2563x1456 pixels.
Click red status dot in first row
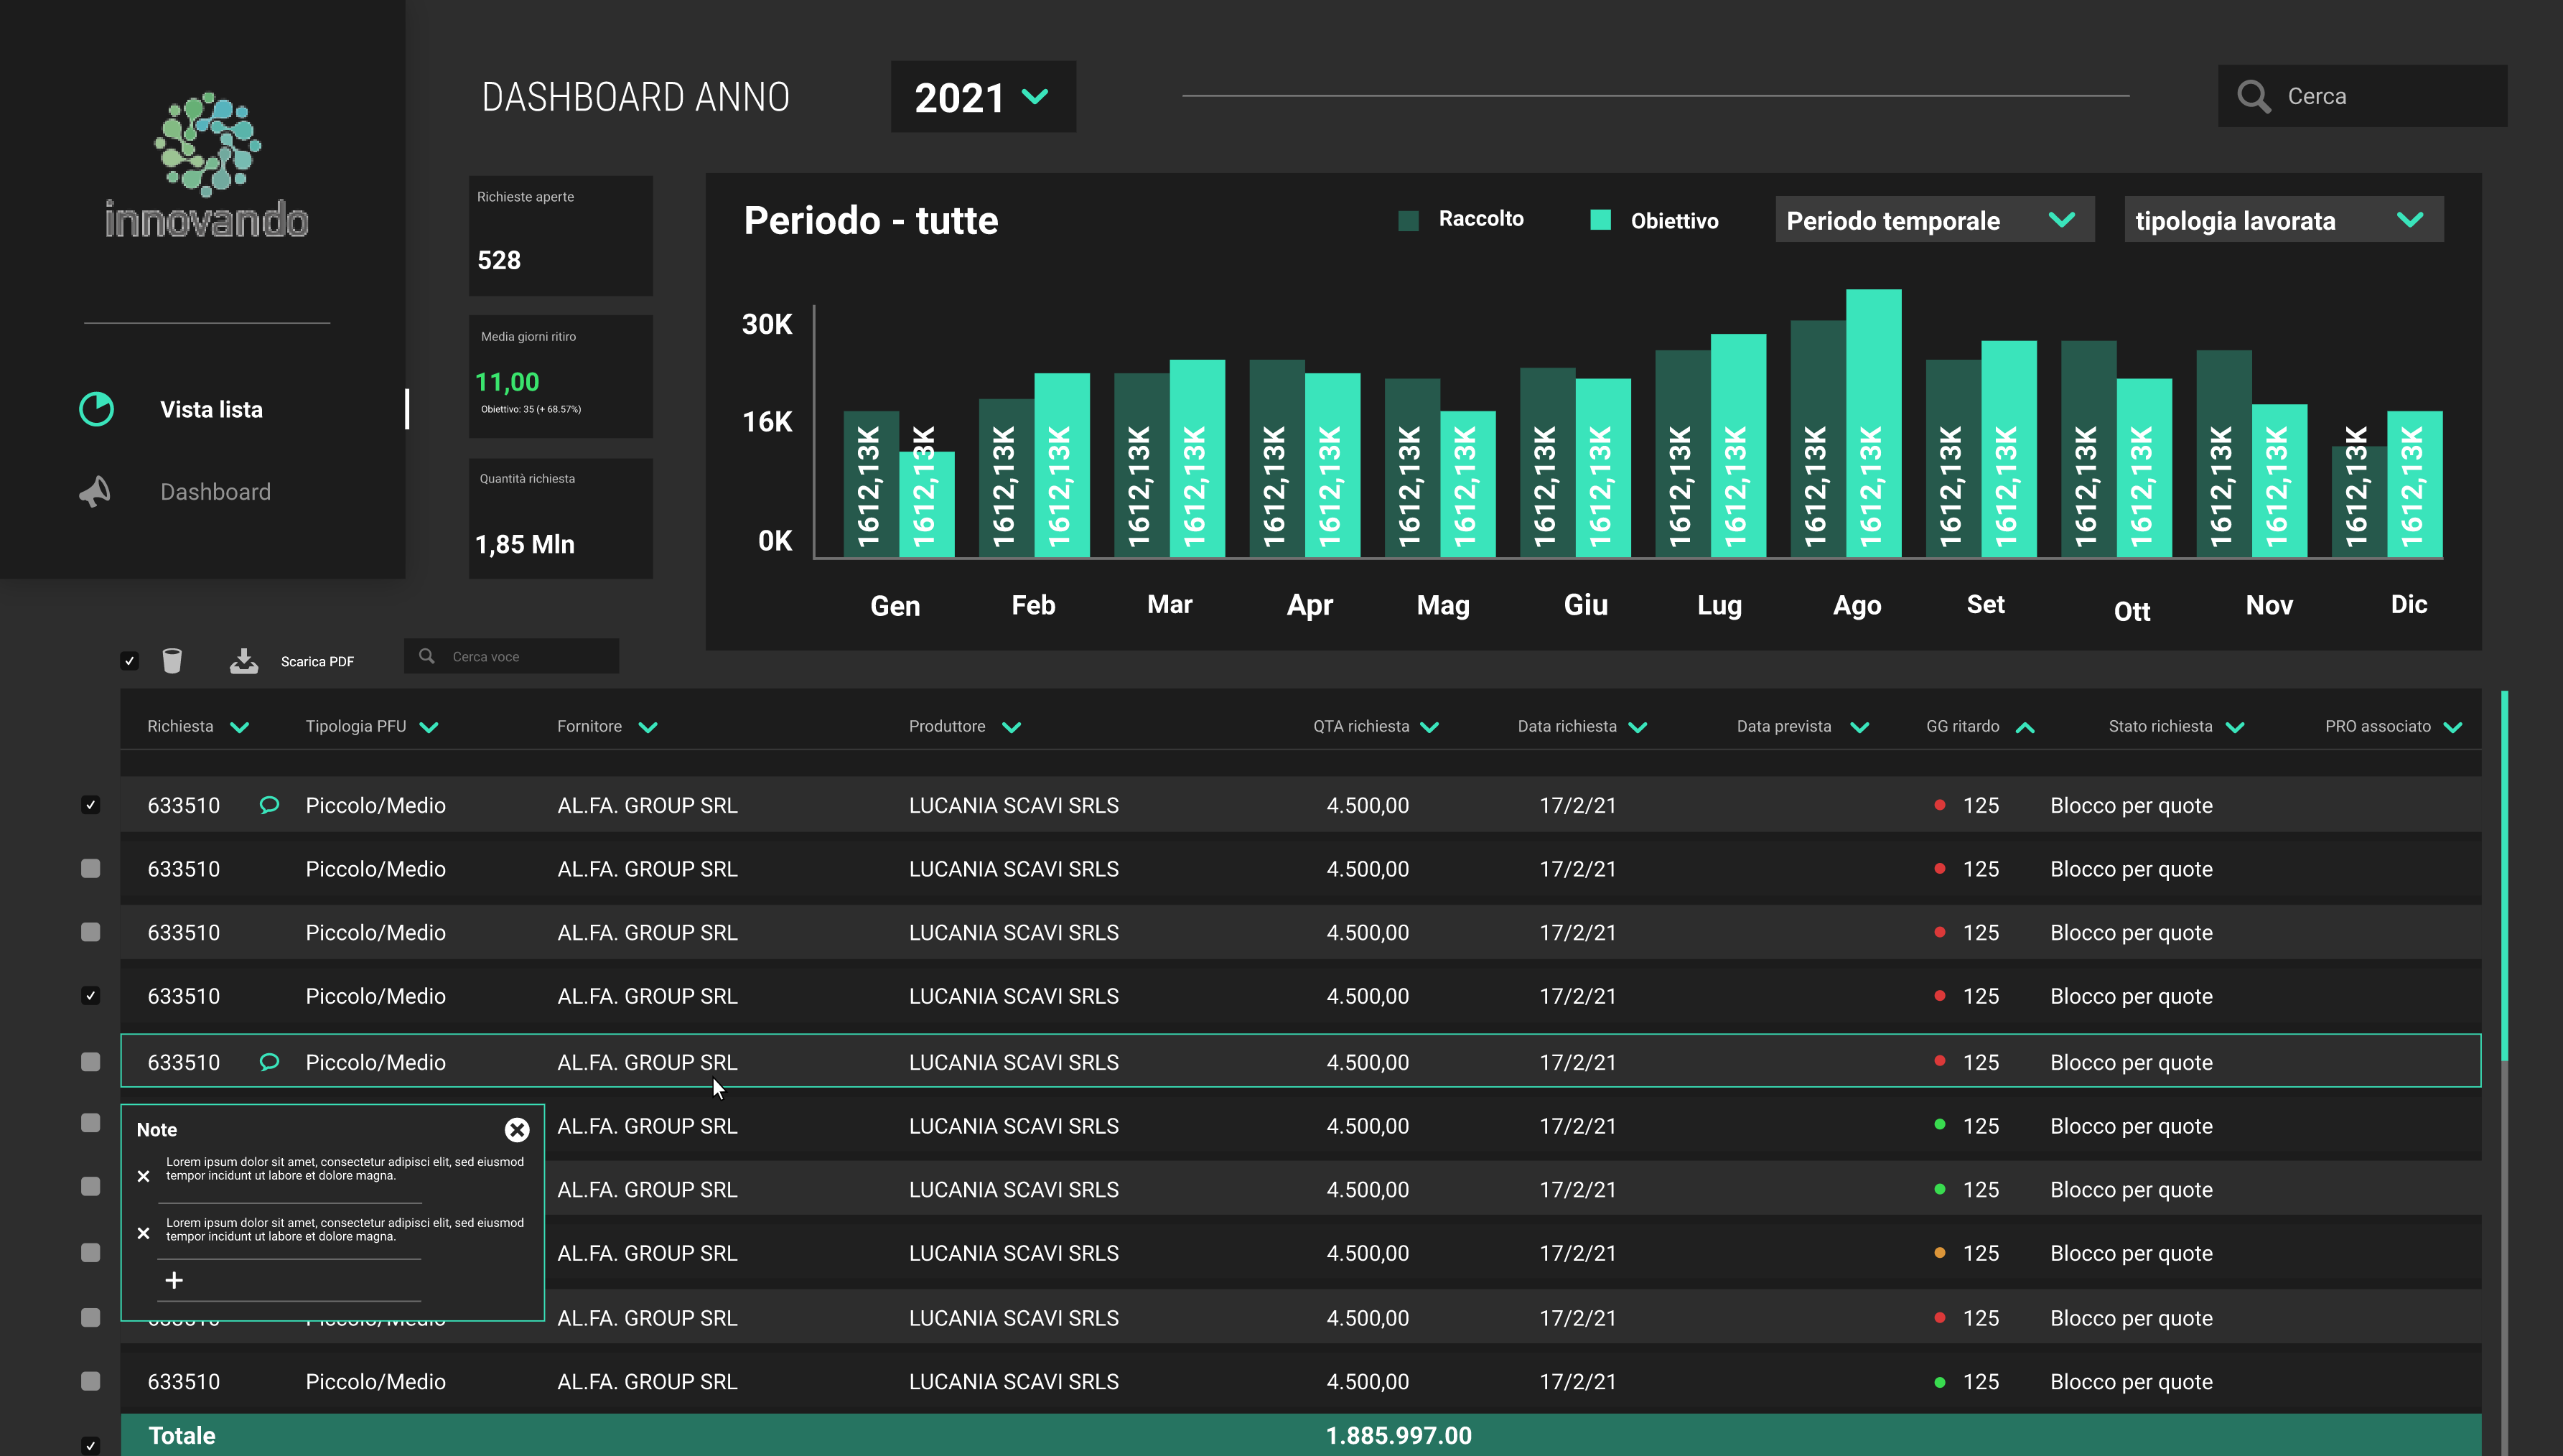1940,804
